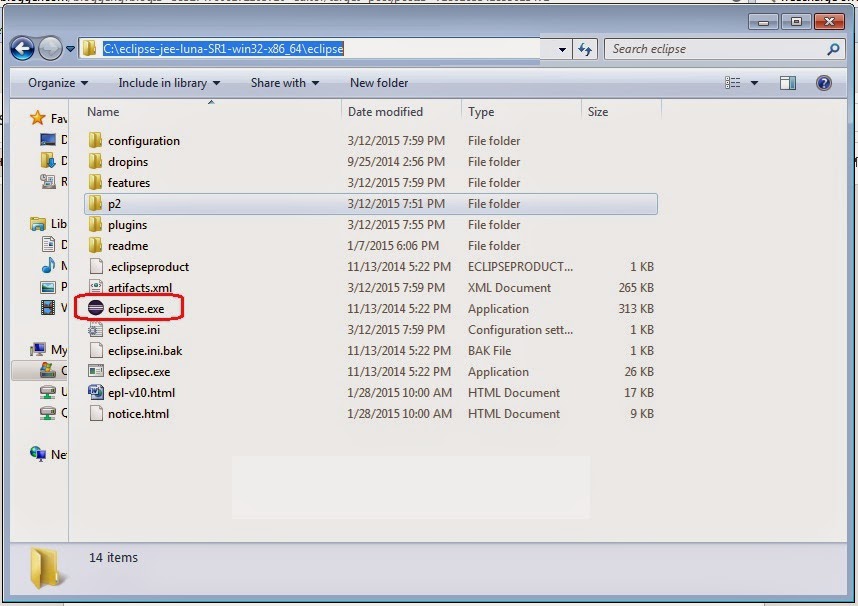Click the Pictures library icon
The height and width of the screenshot is (606, 858).
point(48,286)
